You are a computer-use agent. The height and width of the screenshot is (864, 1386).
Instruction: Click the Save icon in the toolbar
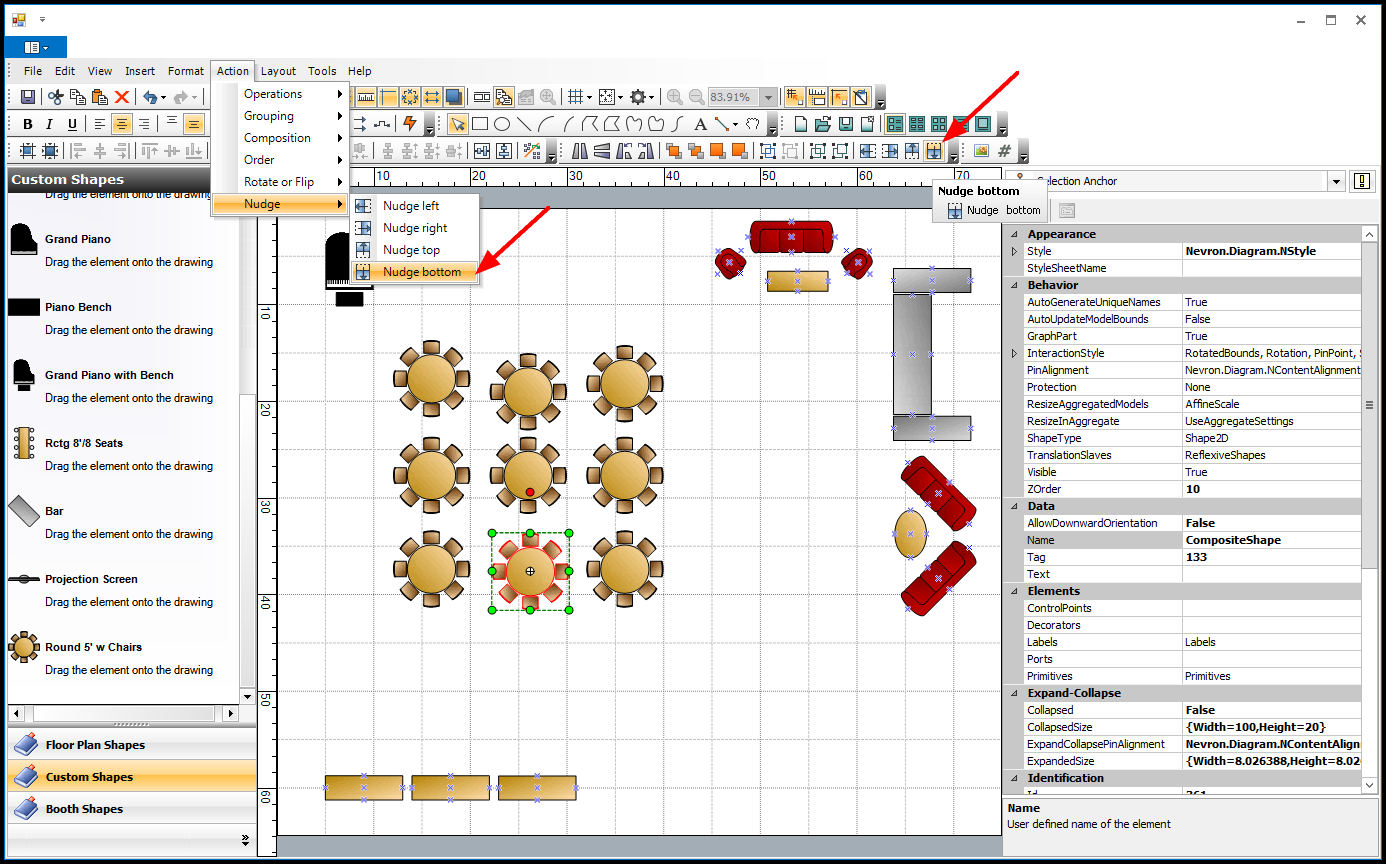28,97
